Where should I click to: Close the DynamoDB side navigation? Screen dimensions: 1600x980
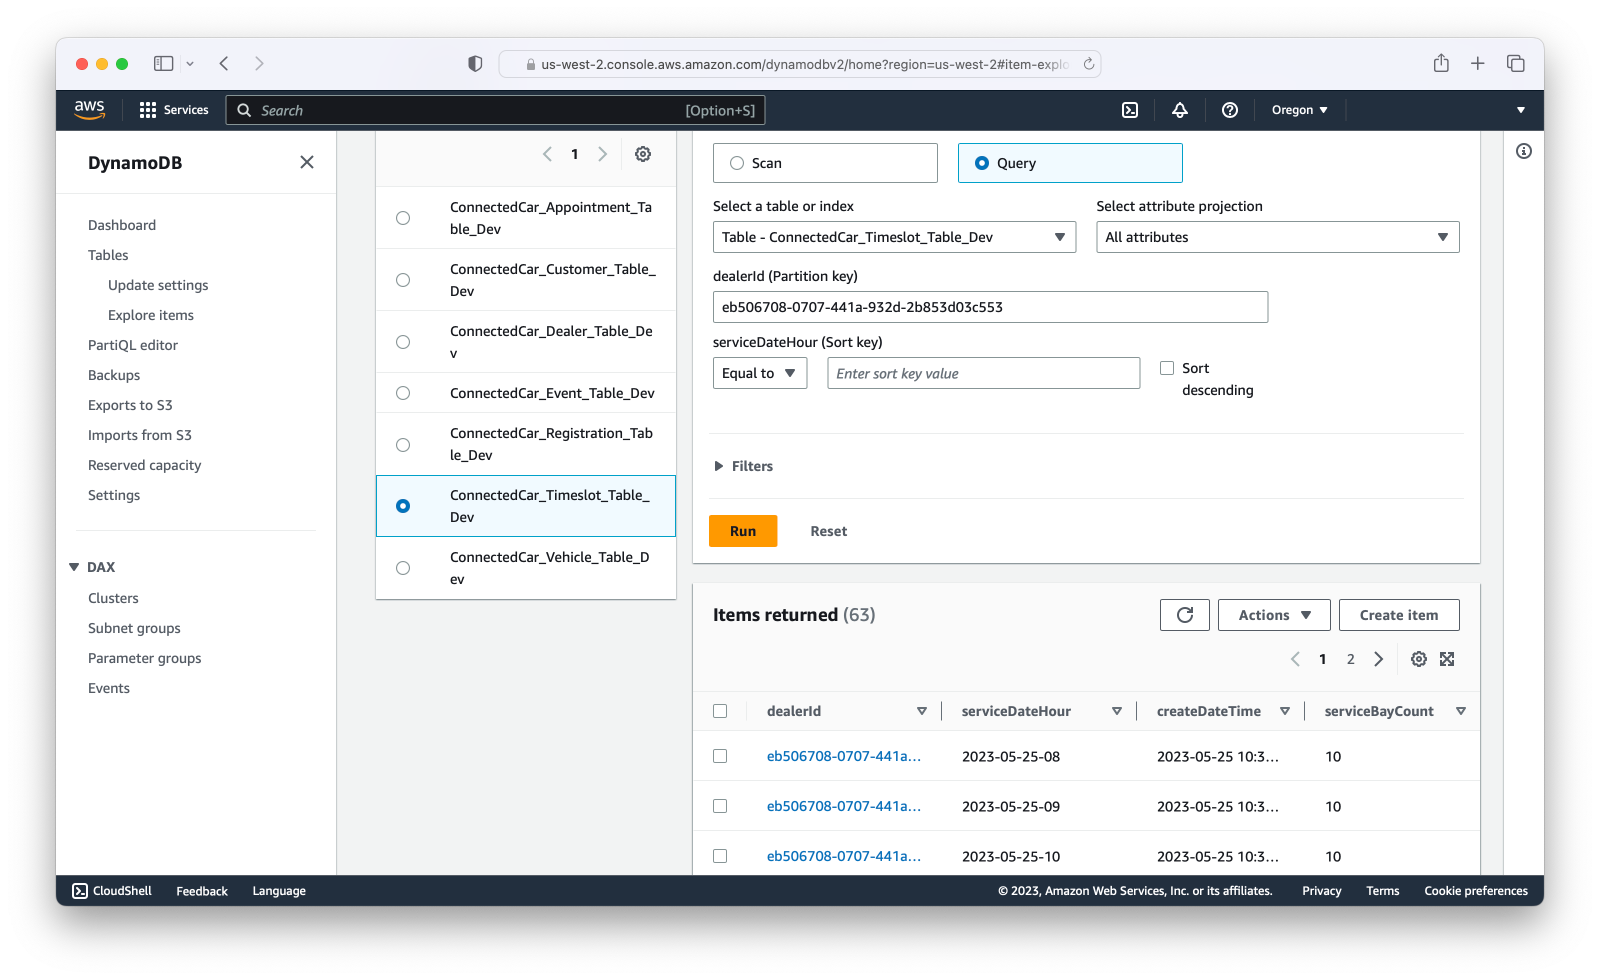[307, 162]
